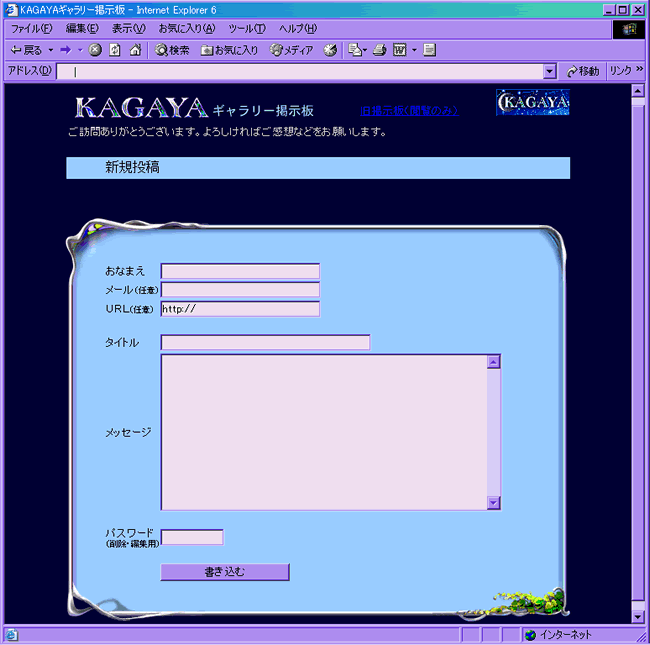Click inside the メッセージ text area

(324, 432)
